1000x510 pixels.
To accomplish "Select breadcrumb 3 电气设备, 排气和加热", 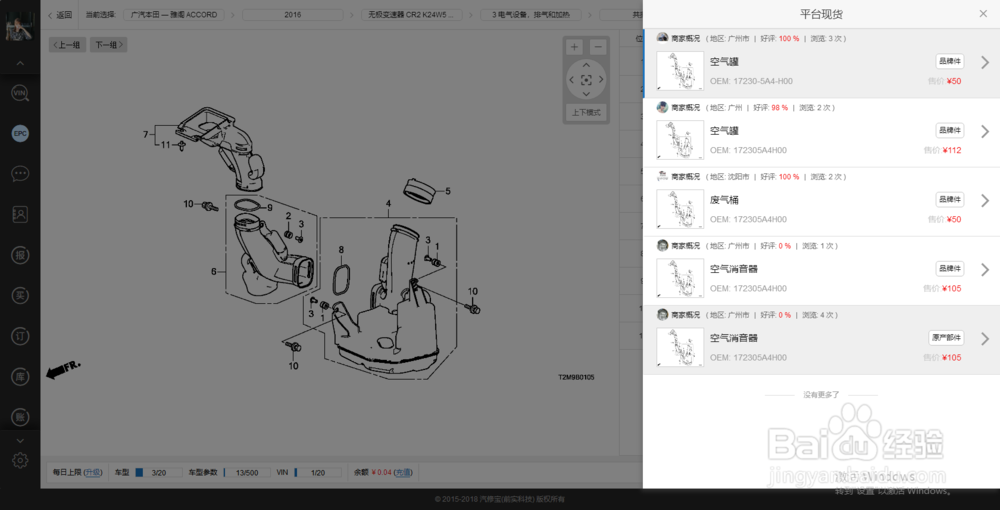I will click(x=531, y=15).
